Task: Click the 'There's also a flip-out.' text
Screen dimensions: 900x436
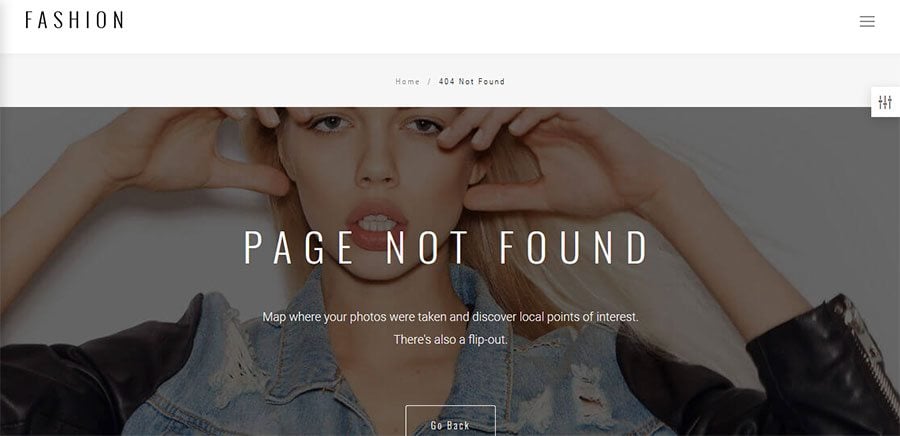Action: pyautogui.click(x=451, y=340)
